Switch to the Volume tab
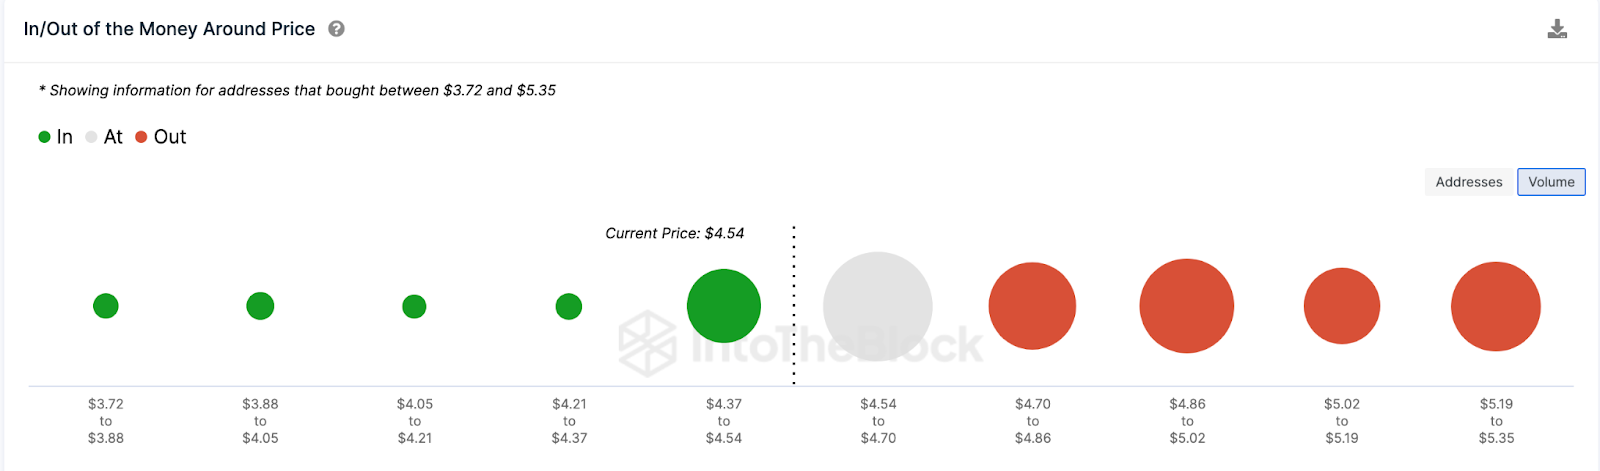Viewport: 1600px width, 471px height. click(1551, 182)
